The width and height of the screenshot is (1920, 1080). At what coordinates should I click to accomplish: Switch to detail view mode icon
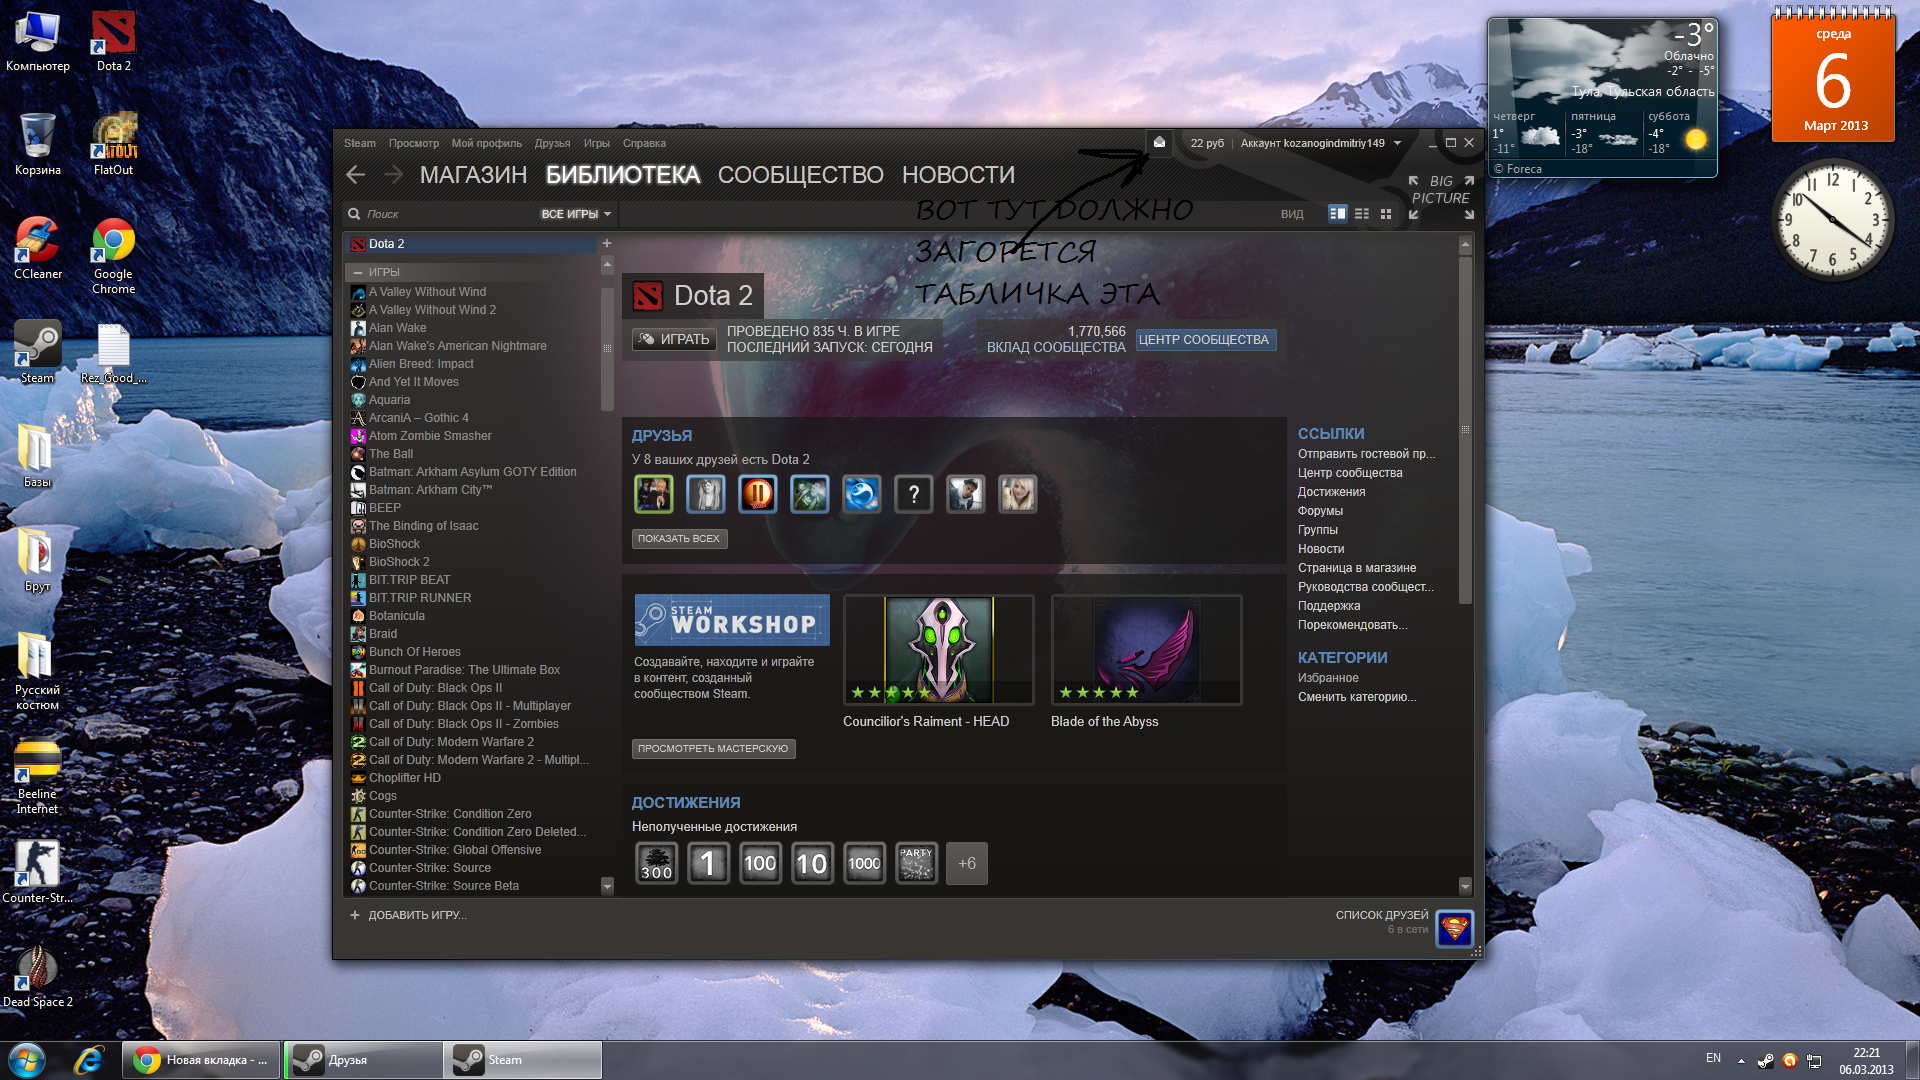point(1337,214)
